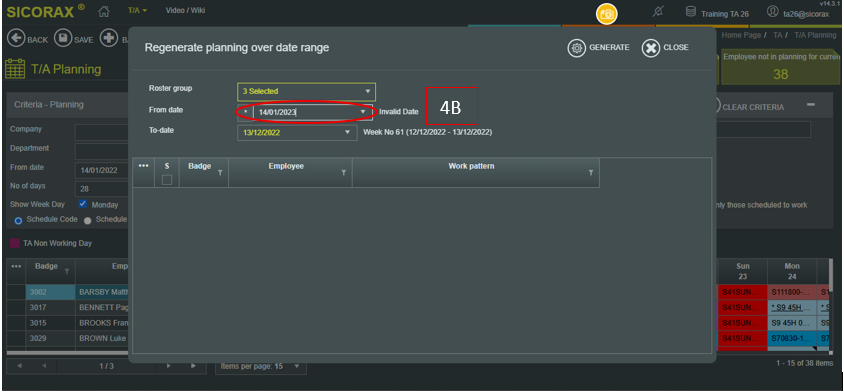Click CLEAR CRITERIA button
Screen dimensions: 844x392
753,107
